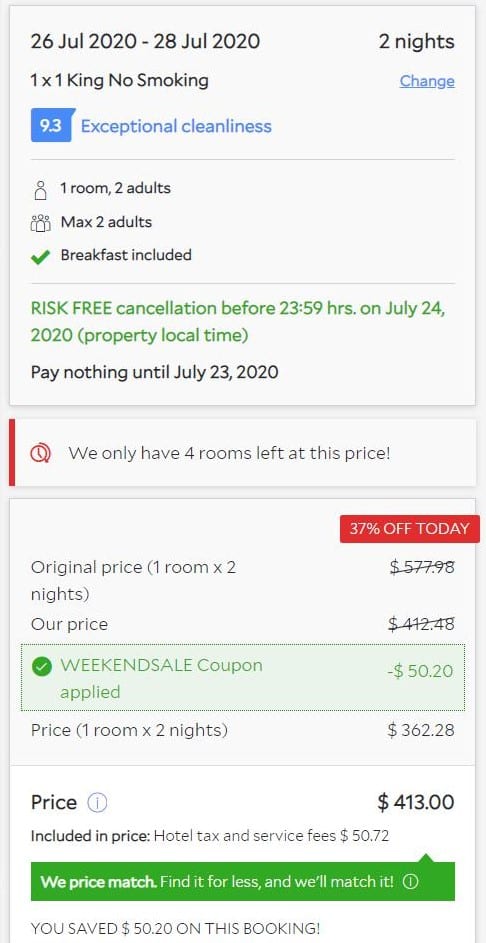486x943 pixels.
Task: Click the struck-through original price $577.98
Action: [x=421, y=567]
